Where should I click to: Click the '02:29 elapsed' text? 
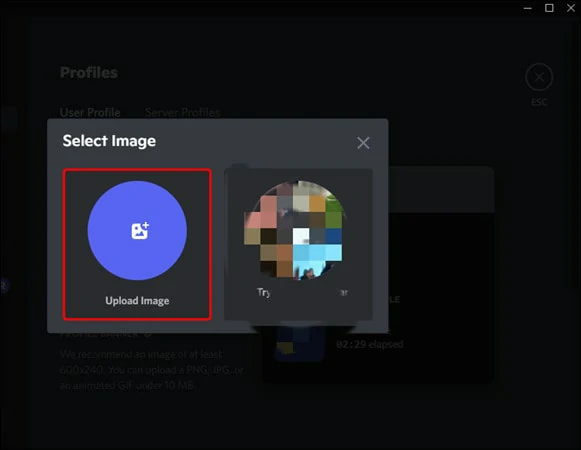click(x=369, y=344)
